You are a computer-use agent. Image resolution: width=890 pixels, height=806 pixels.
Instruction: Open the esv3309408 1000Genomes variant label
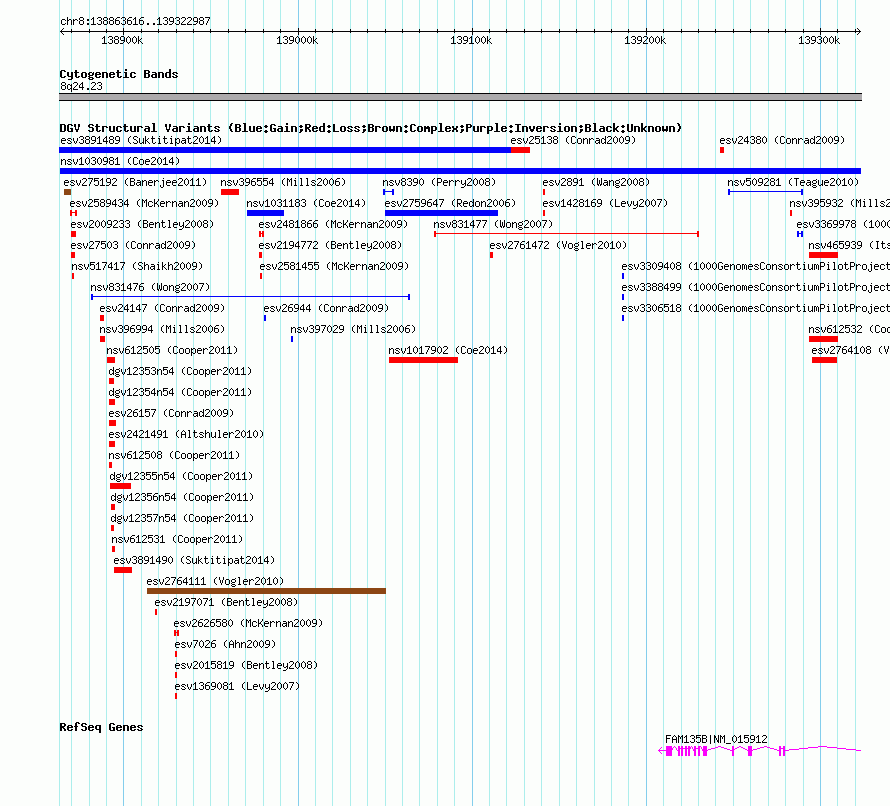[x=755, y=266]
